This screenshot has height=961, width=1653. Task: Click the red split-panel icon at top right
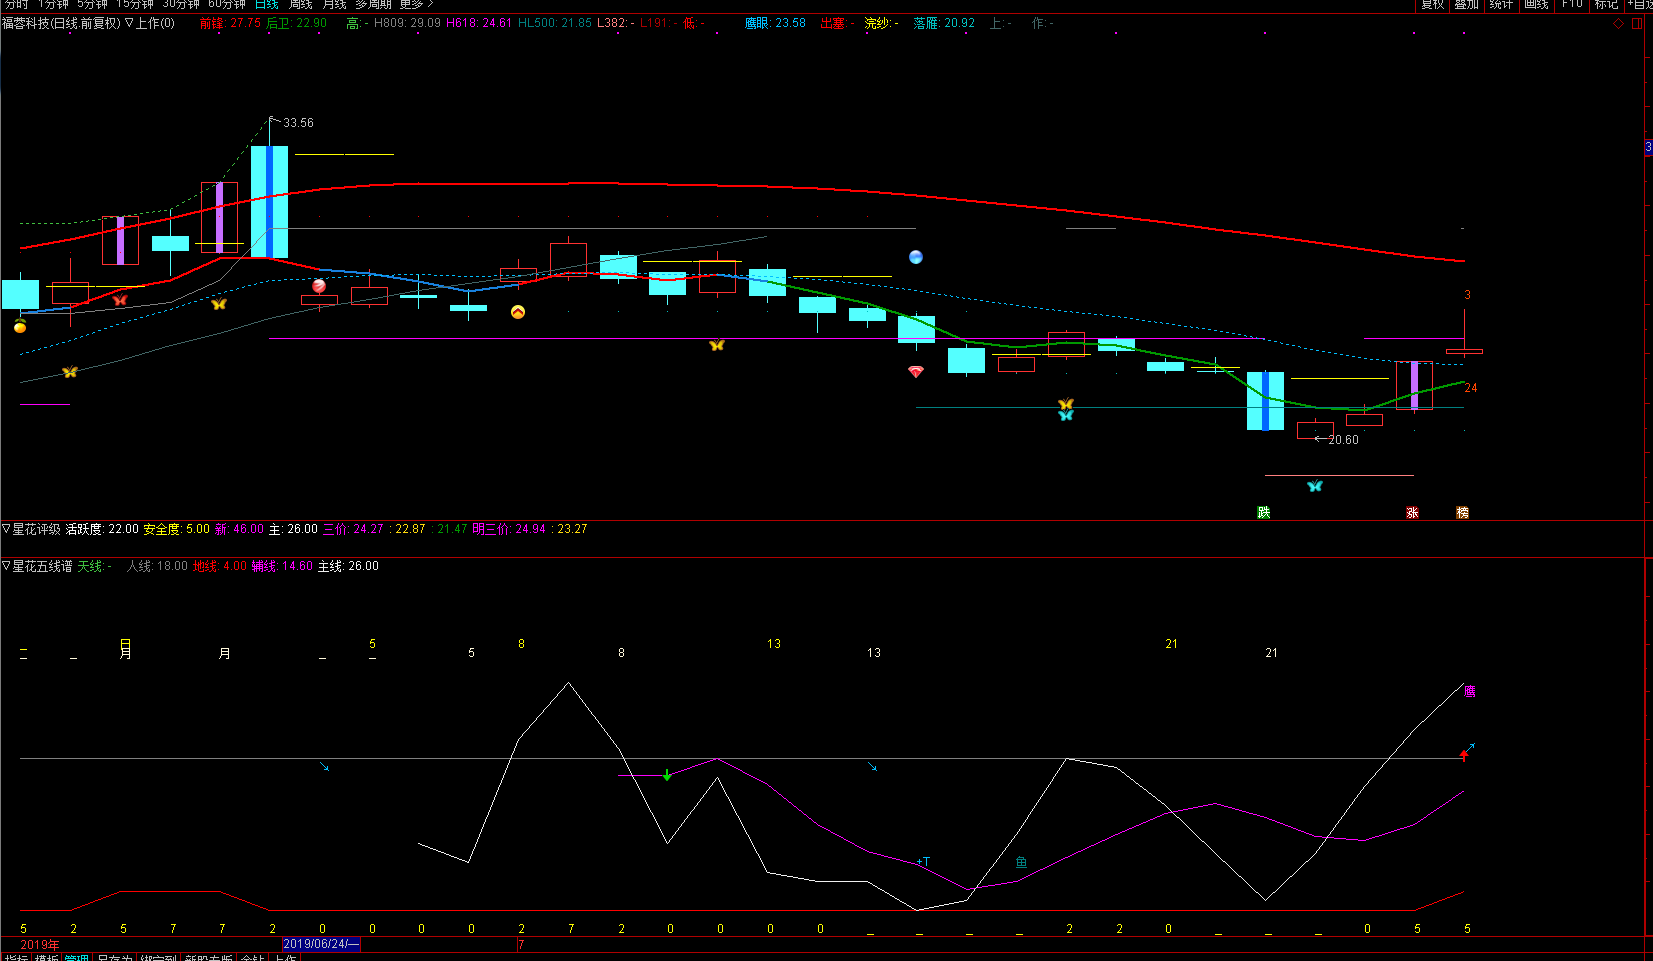click(x=1637, y=23)
